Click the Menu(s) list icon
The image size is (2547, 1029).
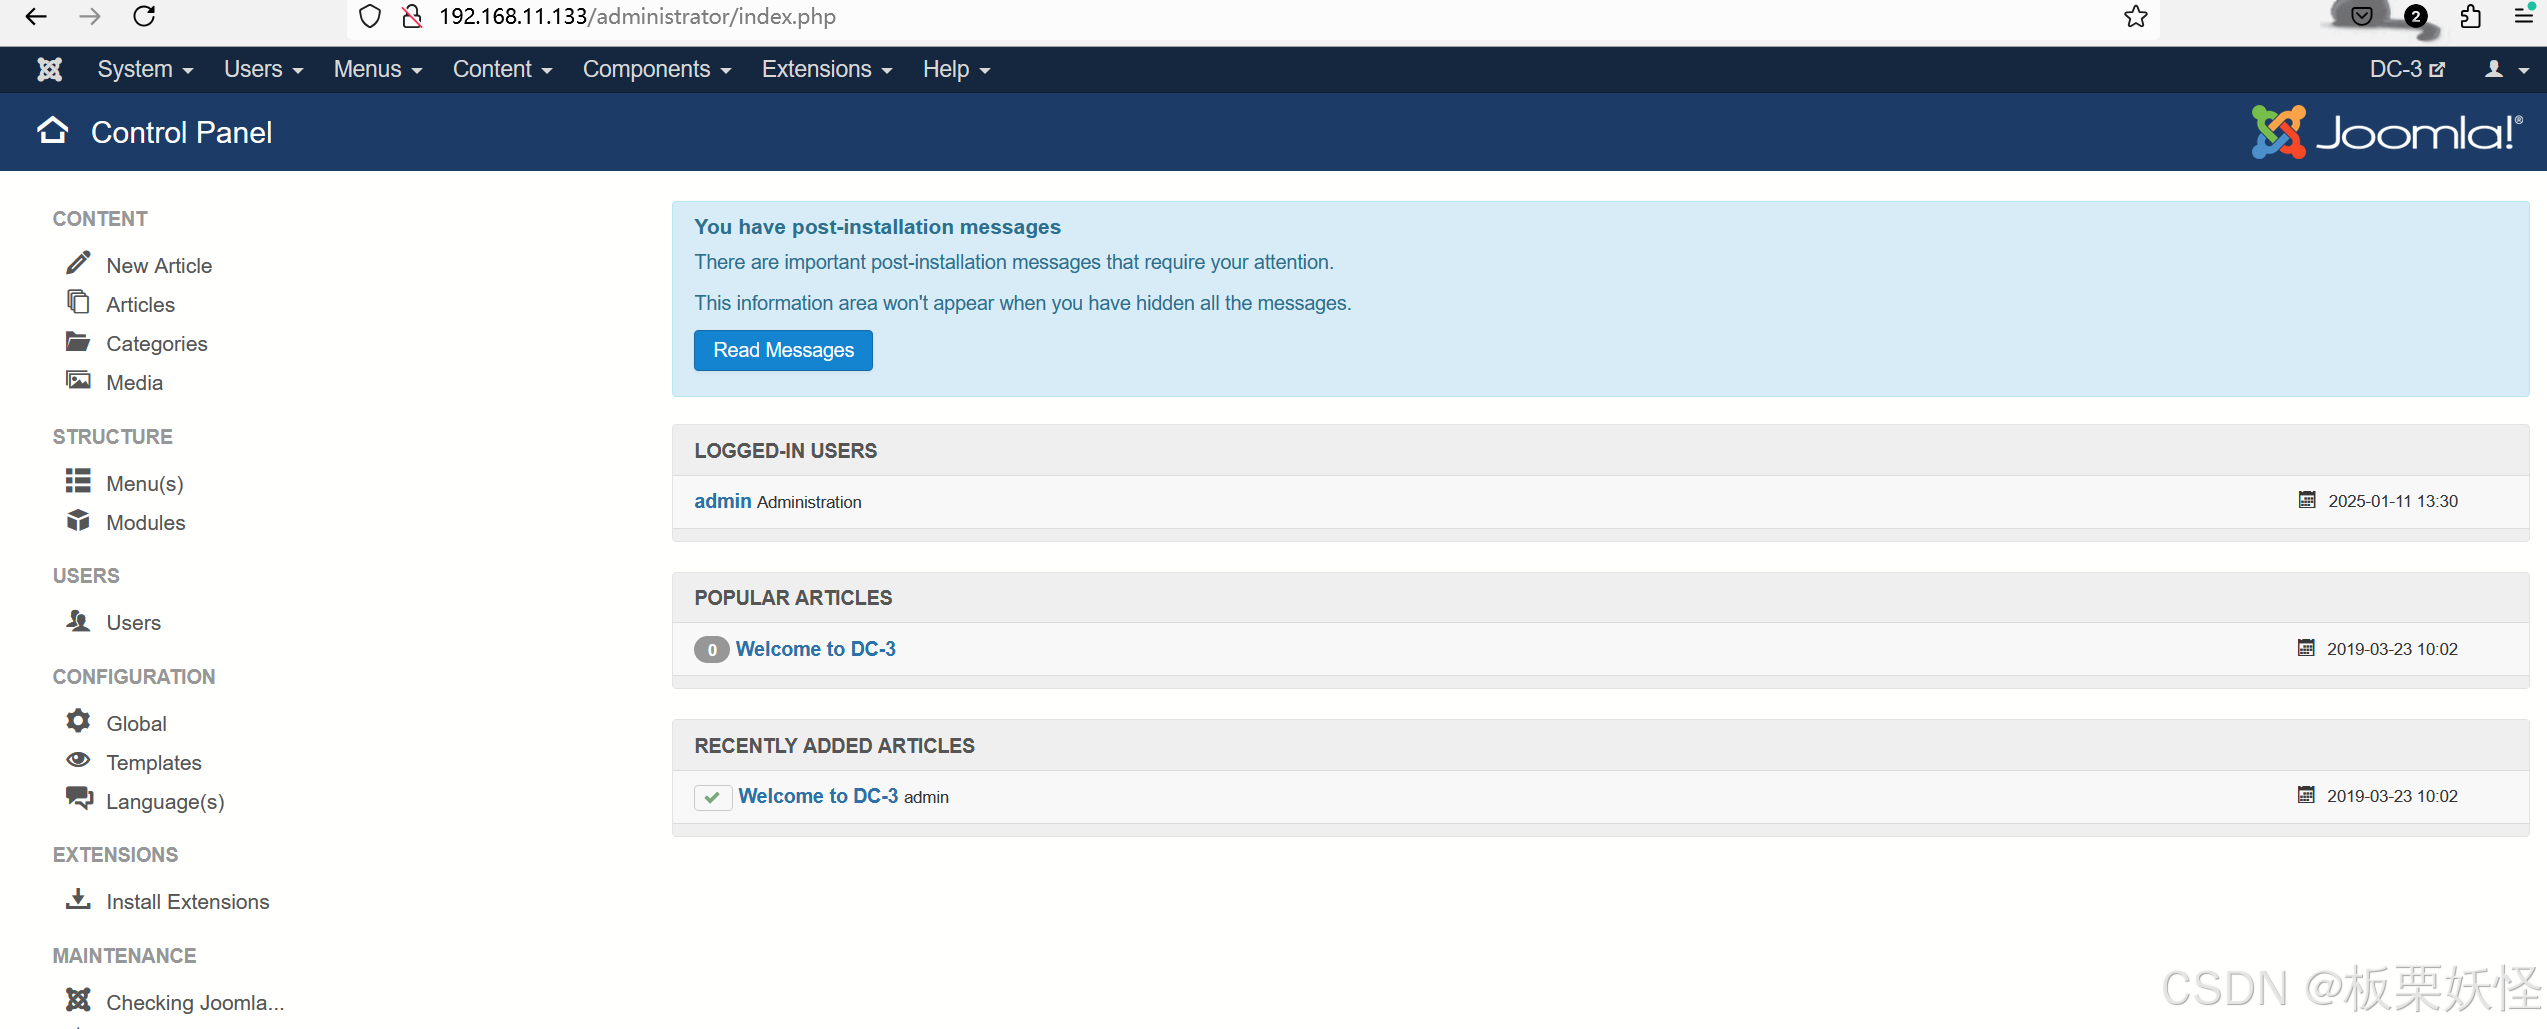pyautogui.click(x=78, y=481)
